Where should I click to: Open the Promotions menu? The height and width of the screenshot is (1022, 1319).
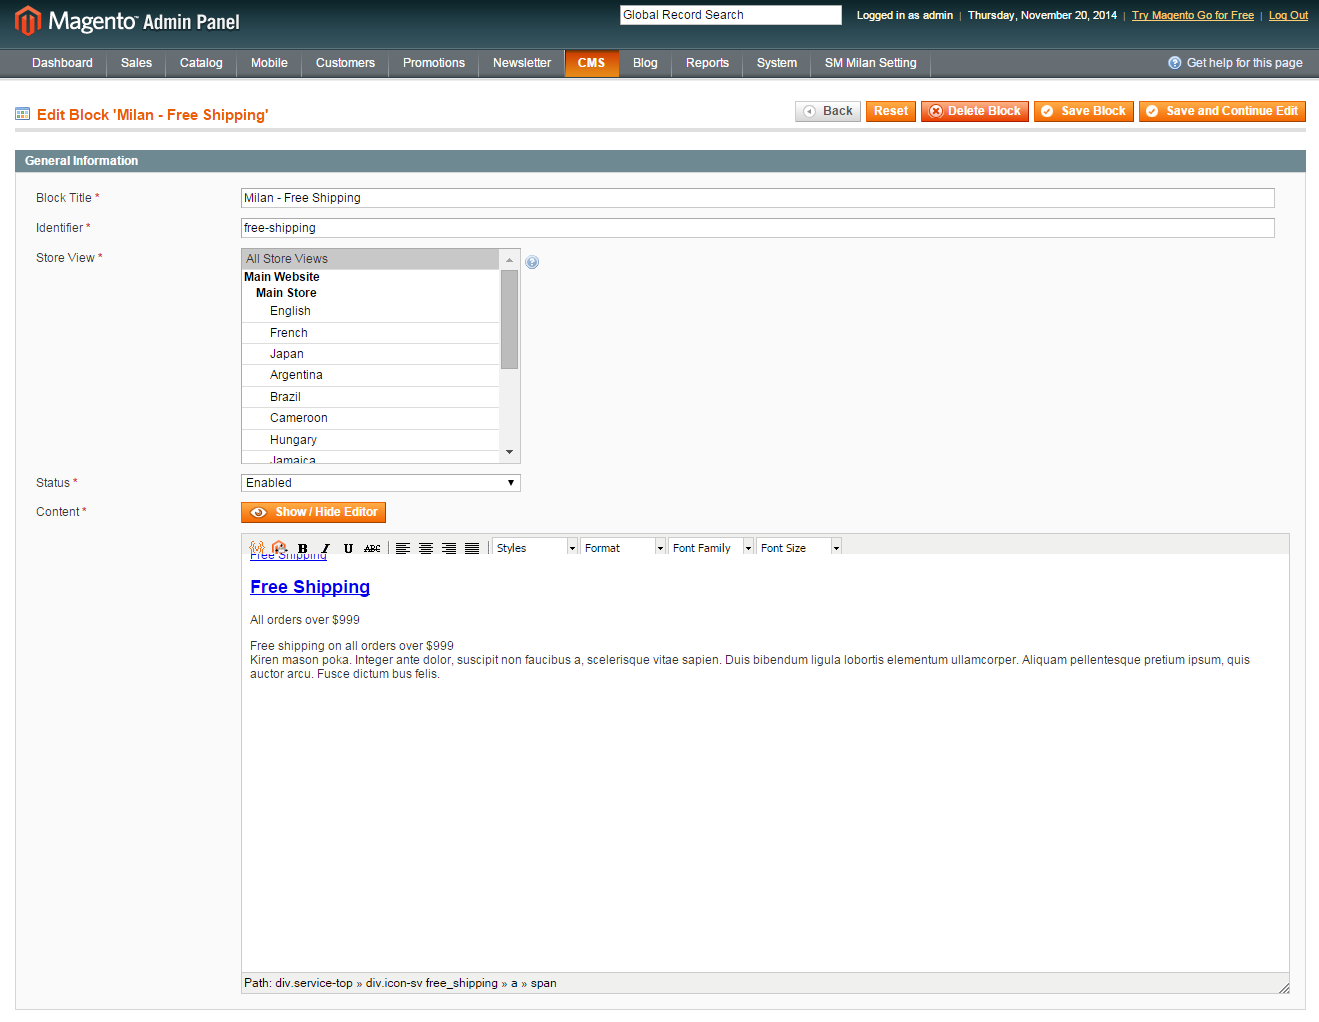(x=434, y=63)
